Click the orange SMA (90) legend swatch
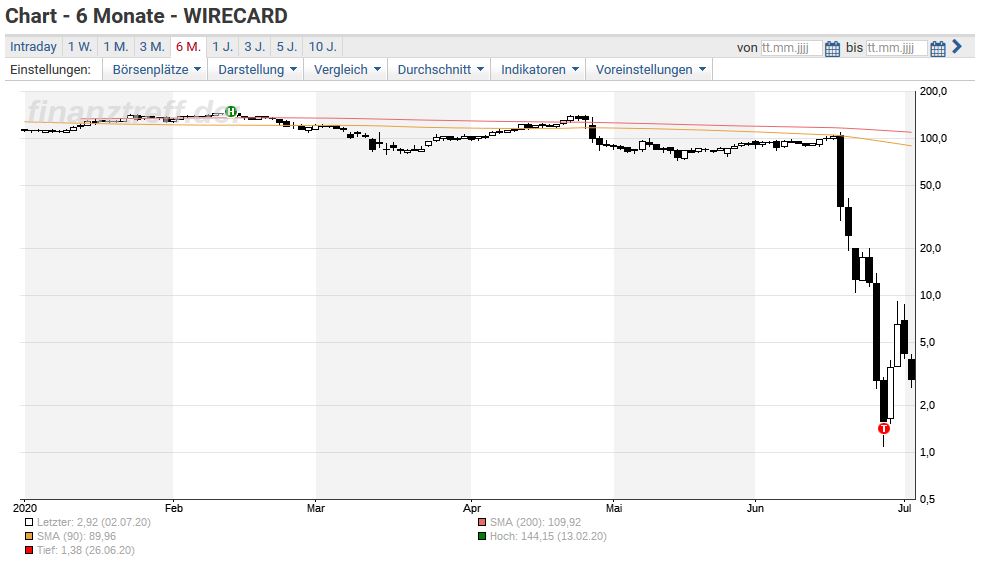 click(x=29, y=536)
